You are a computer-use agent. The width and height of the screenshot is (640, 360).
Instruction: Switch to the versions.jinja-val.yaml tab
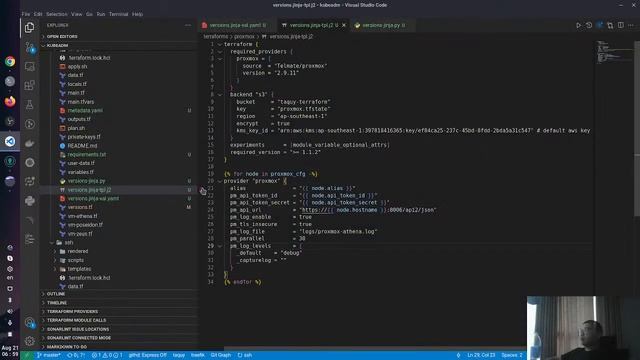[238, 25]
